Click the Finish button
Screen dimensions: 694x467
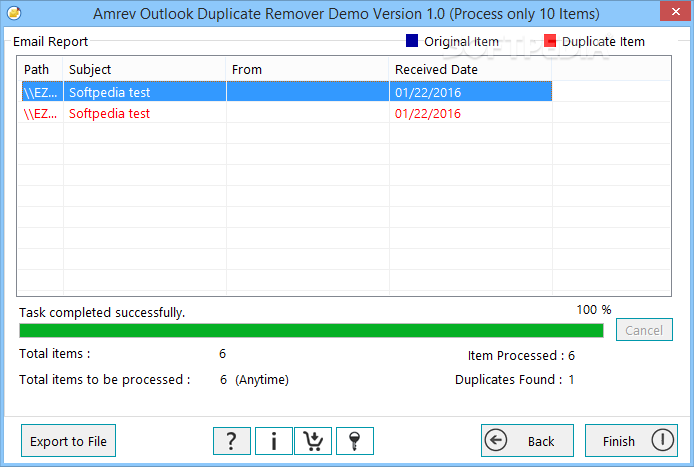(x=631, y=440)
